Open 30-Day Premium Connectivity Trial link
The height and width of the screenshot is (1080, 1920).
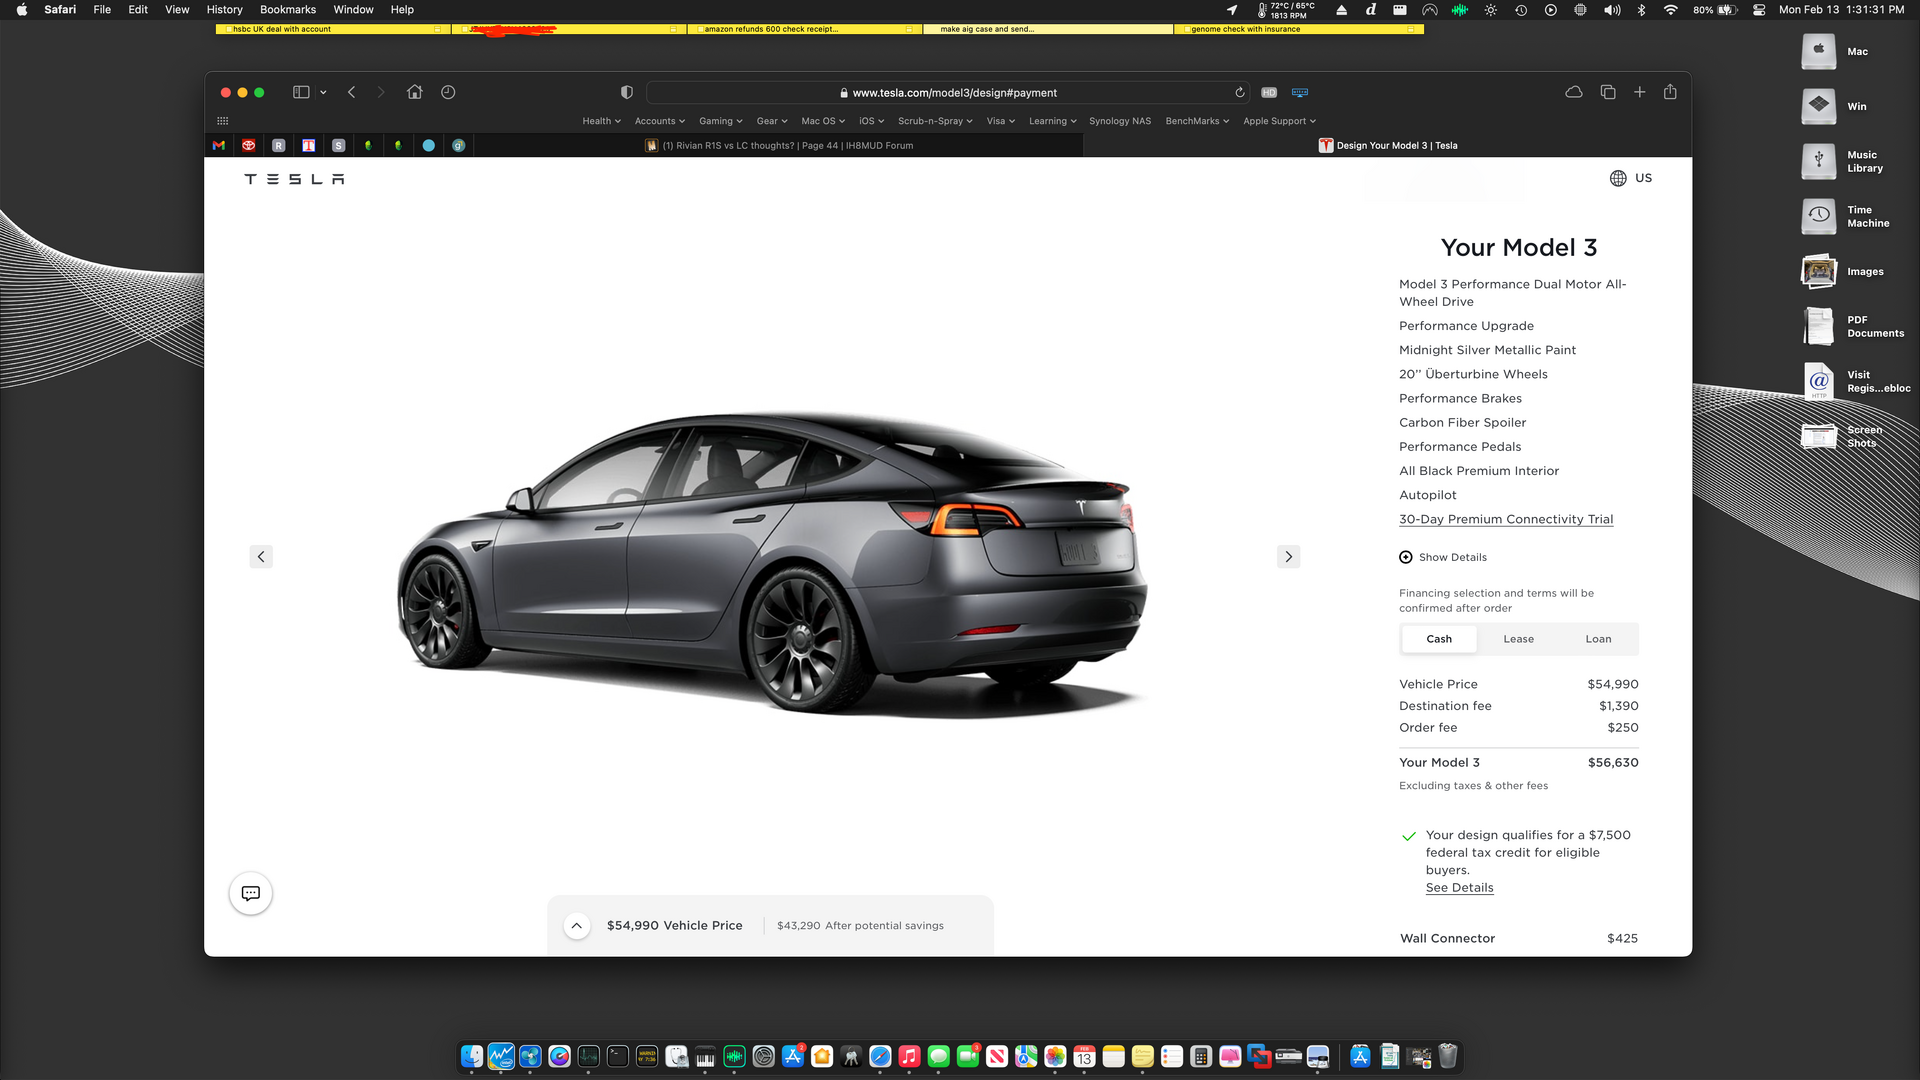1506,519
